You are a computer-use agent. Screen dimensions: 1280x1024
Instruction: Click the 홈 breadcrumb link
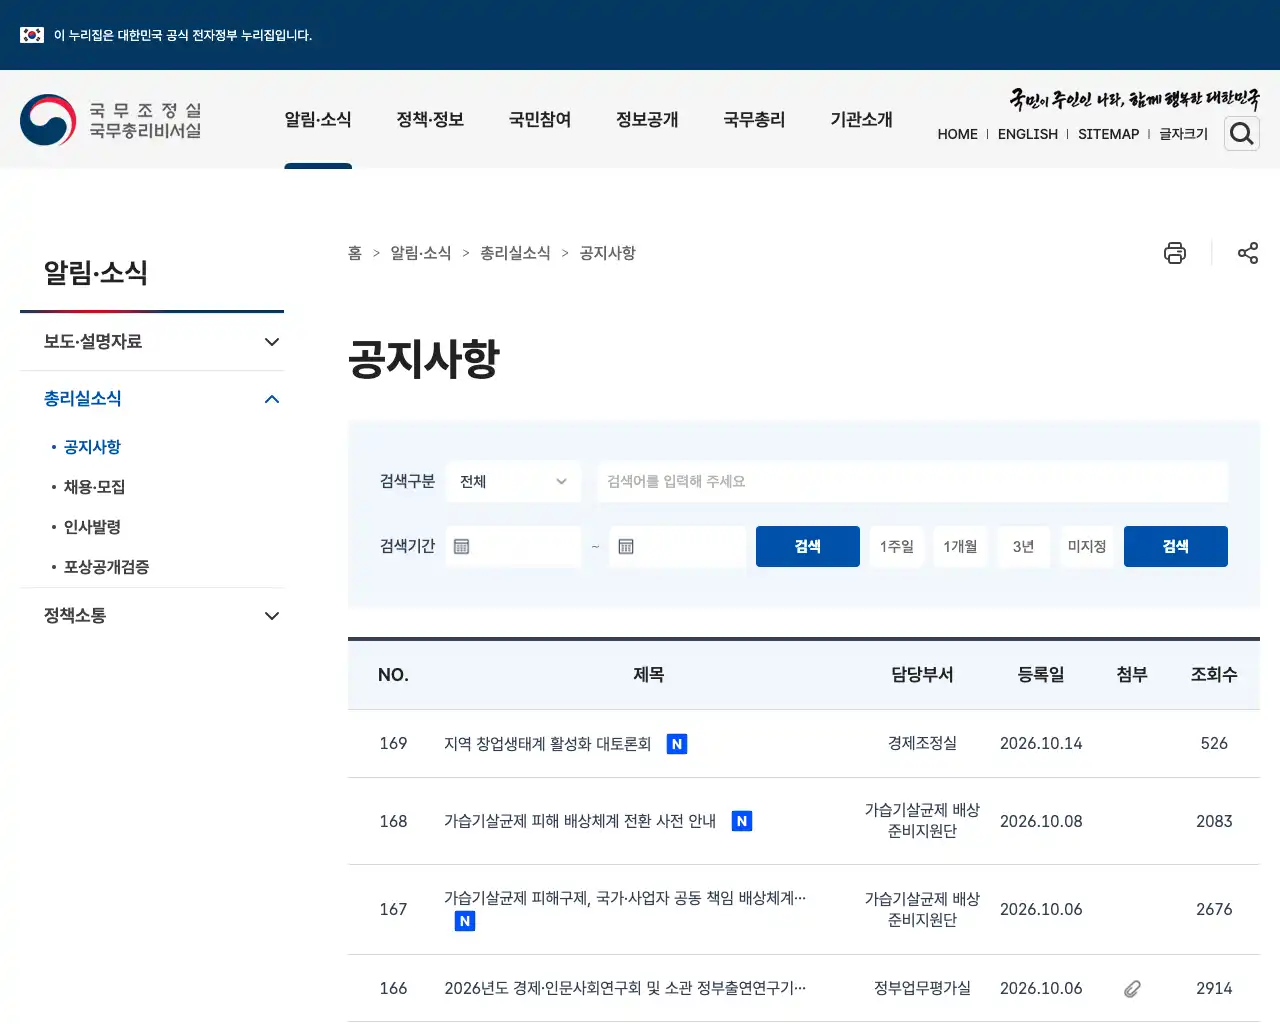355,253
